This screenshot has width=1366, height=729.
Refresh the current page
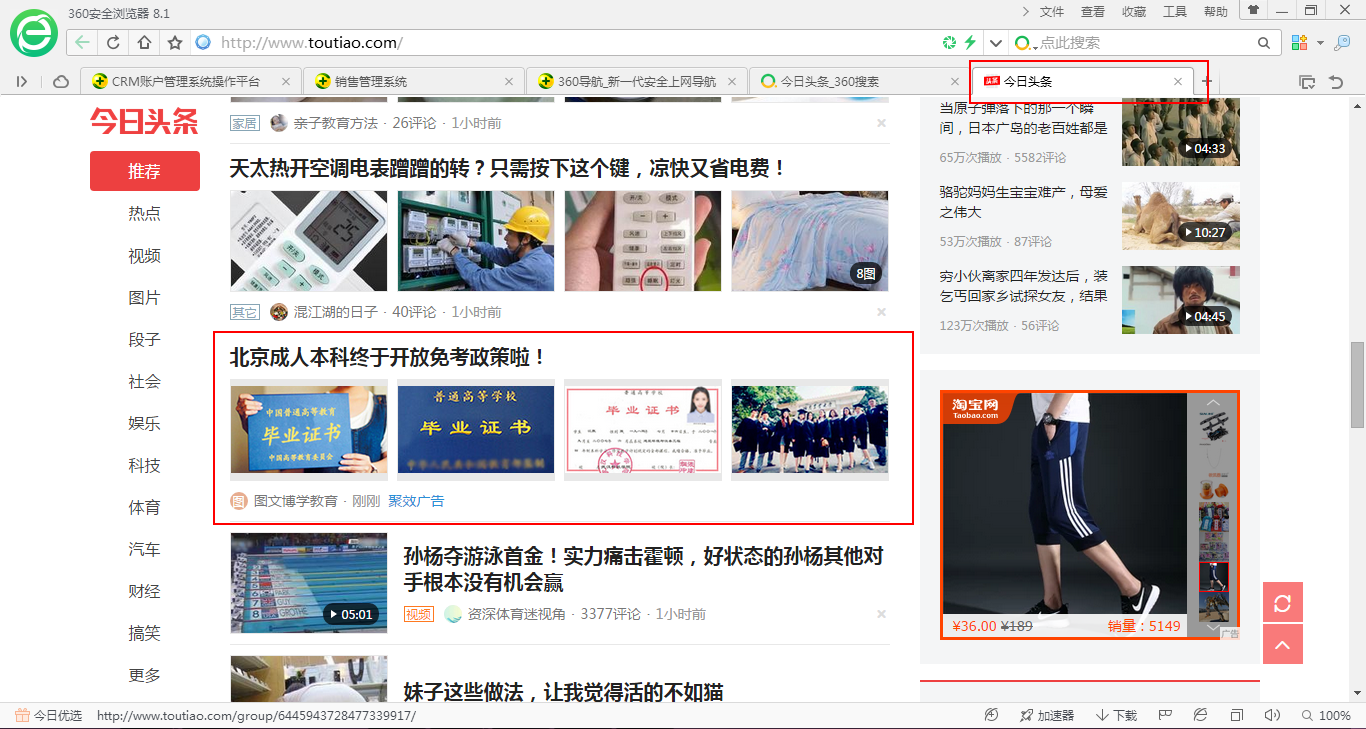click(x=112, y=42)
